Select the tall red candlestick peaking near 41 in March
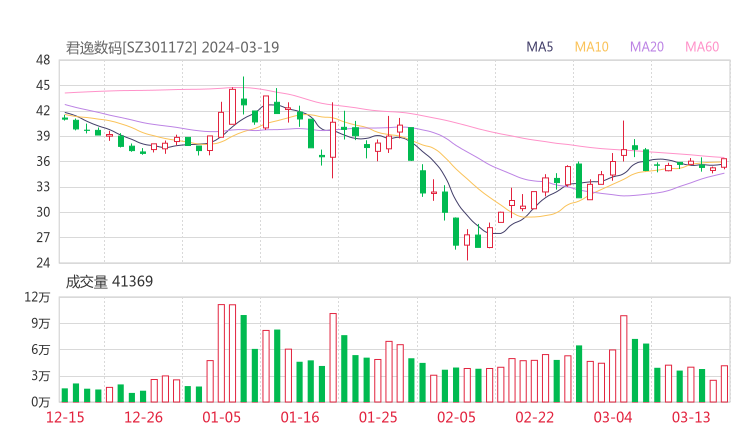The height and width of the screenshot is (440, 740). (624, 141)
